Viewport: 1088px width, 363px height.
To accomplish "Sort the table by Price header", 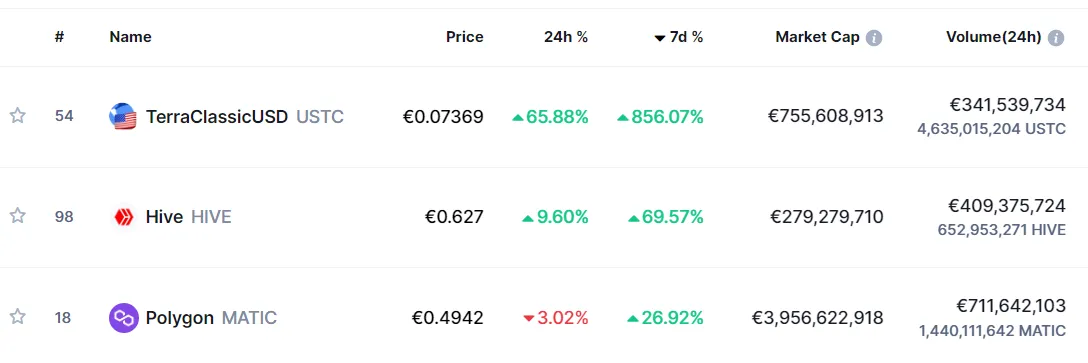I will coord(465,37).
